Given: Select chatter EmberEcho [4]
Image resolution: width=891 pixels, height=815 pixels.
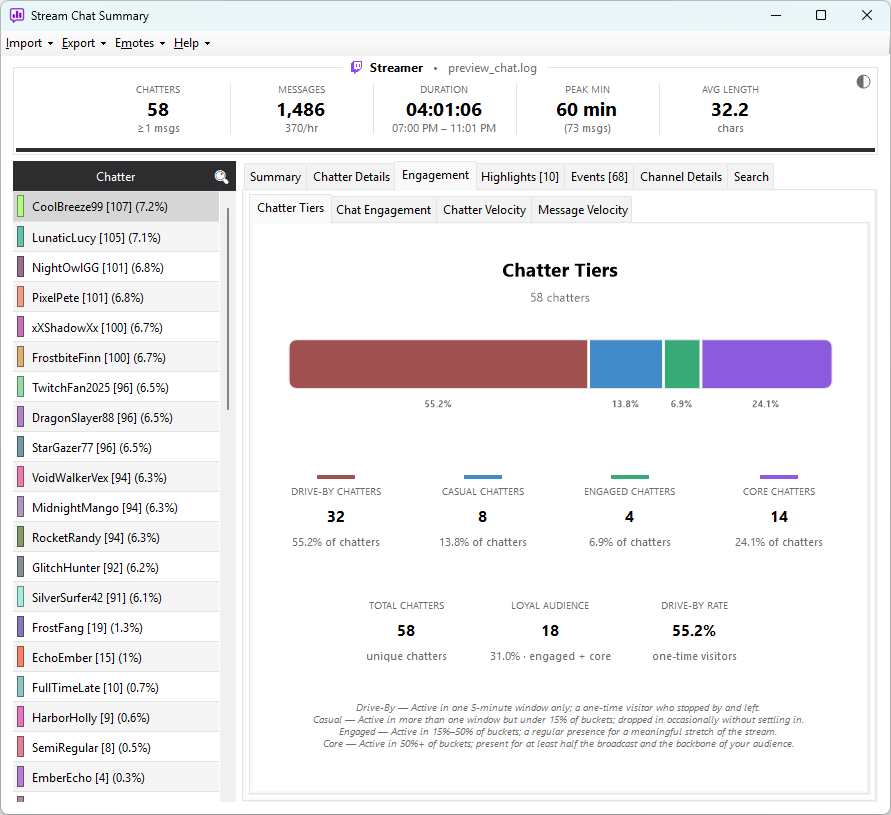Looking at the screenshot, I should pos(116,778).
